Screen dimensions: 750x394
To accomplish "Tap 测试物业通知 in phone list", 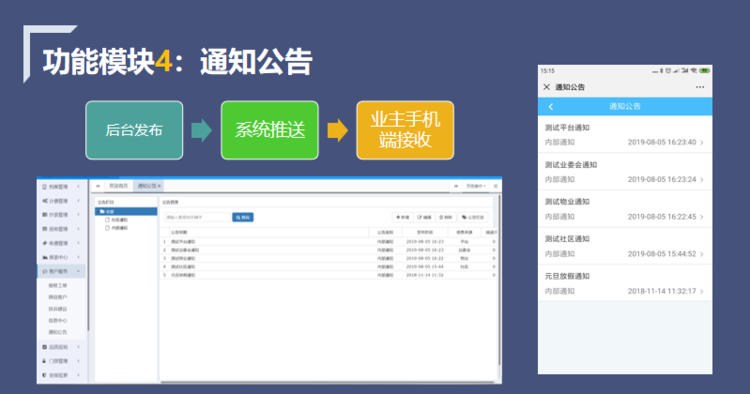I will (625, 209).
